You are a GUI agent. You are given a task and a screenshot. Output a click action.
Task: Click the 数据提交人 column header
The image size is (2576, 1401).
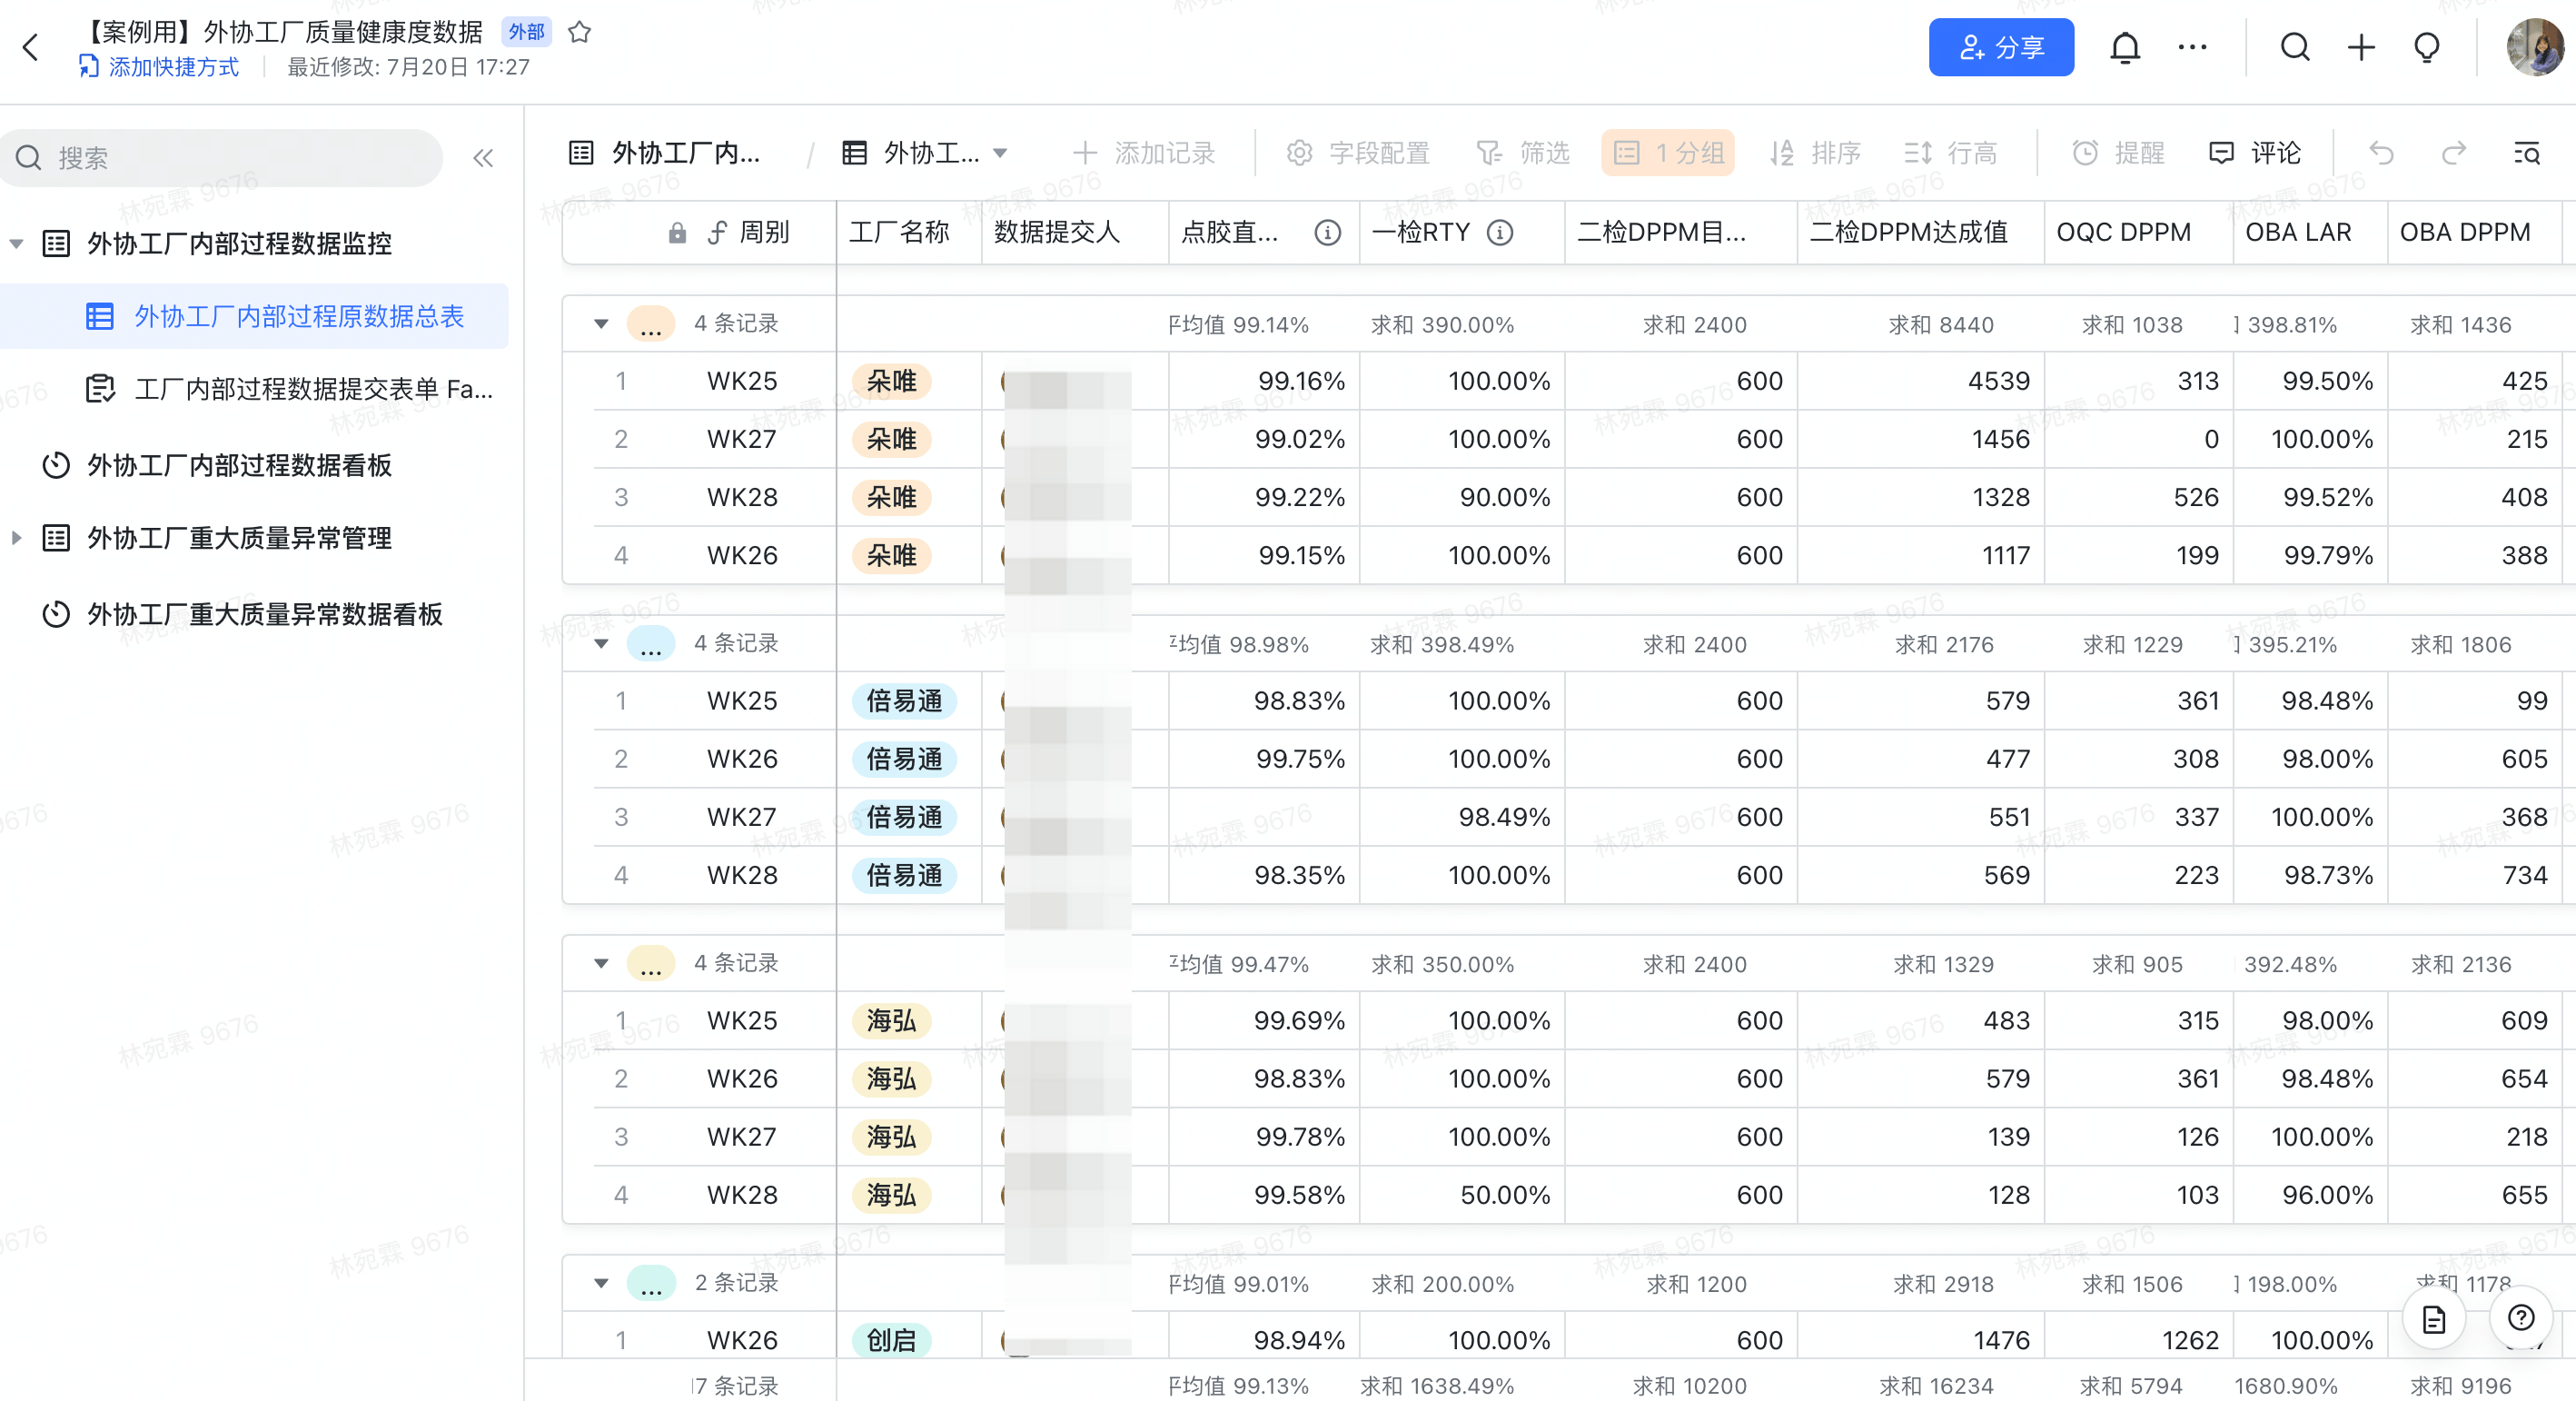point(1075,232)
